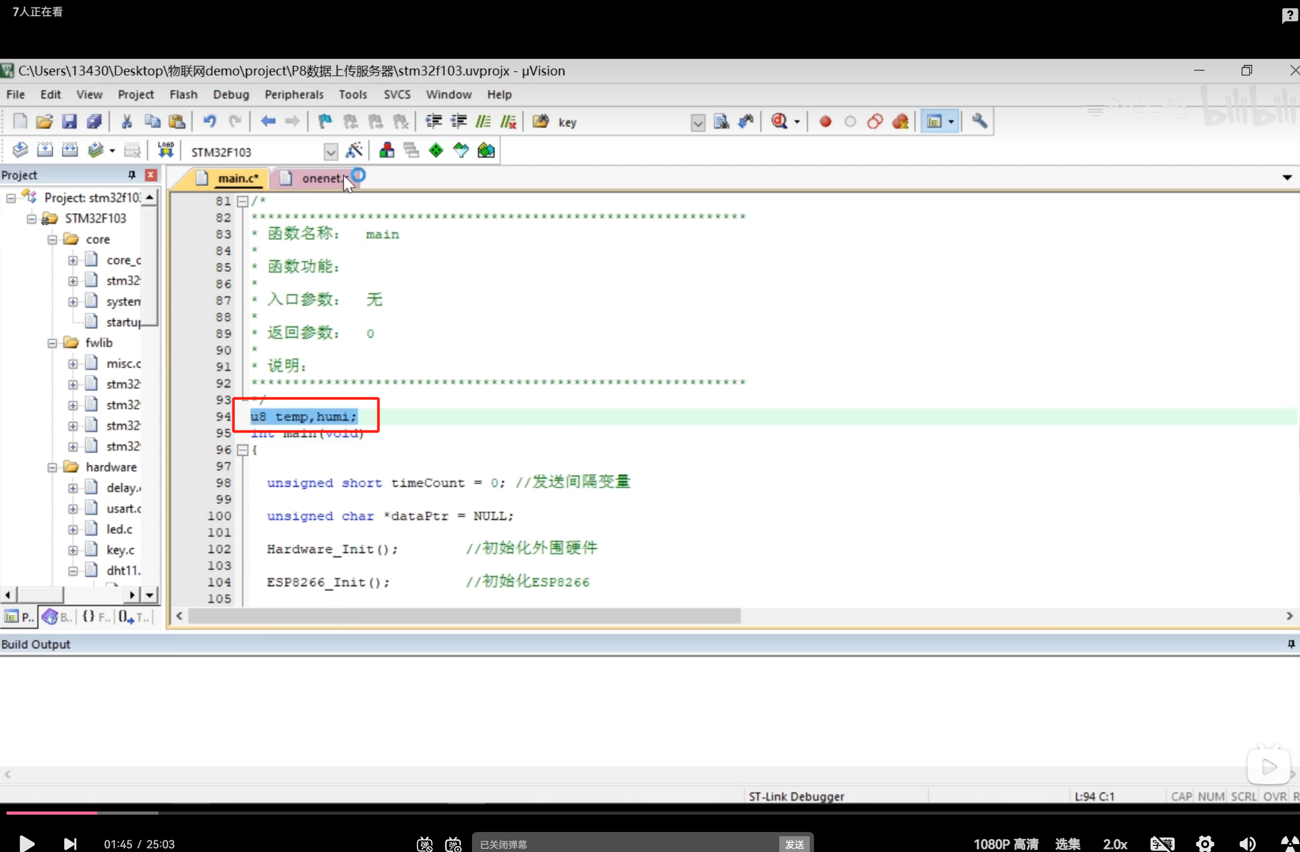Click the video volume speaker icon
Viewport: 1300px width, 852px height.
(1247, 844)
